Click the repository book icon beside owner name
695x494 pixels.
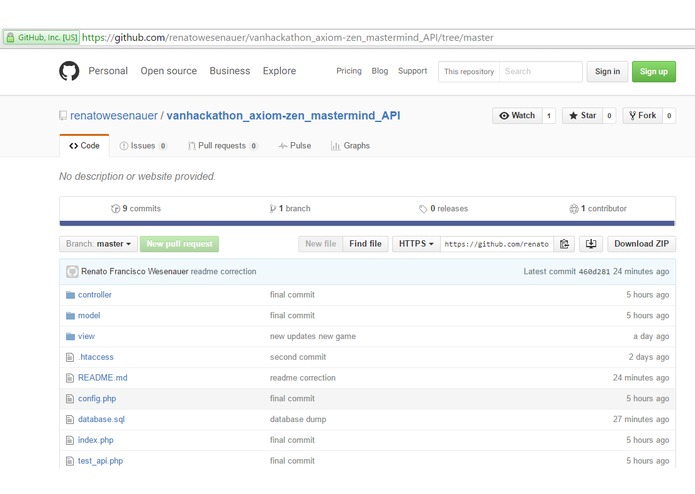[x=63, y=116]
